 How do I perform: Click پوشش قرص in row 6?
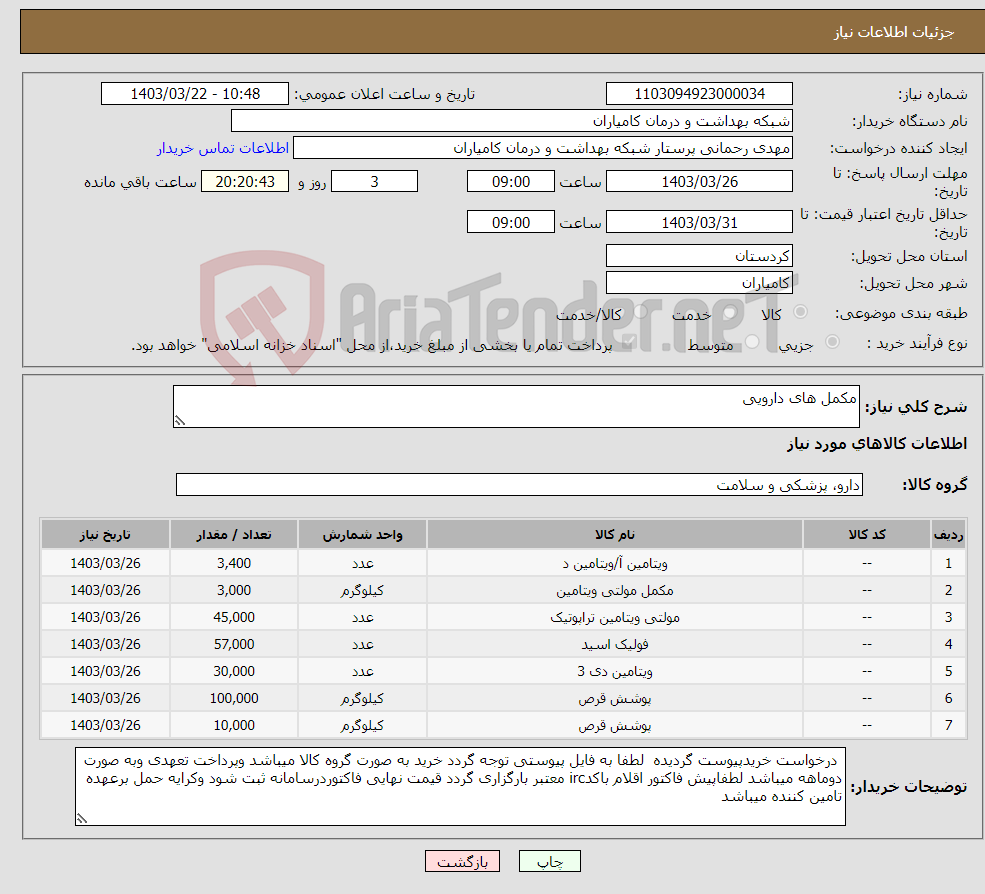pos(615,699)
